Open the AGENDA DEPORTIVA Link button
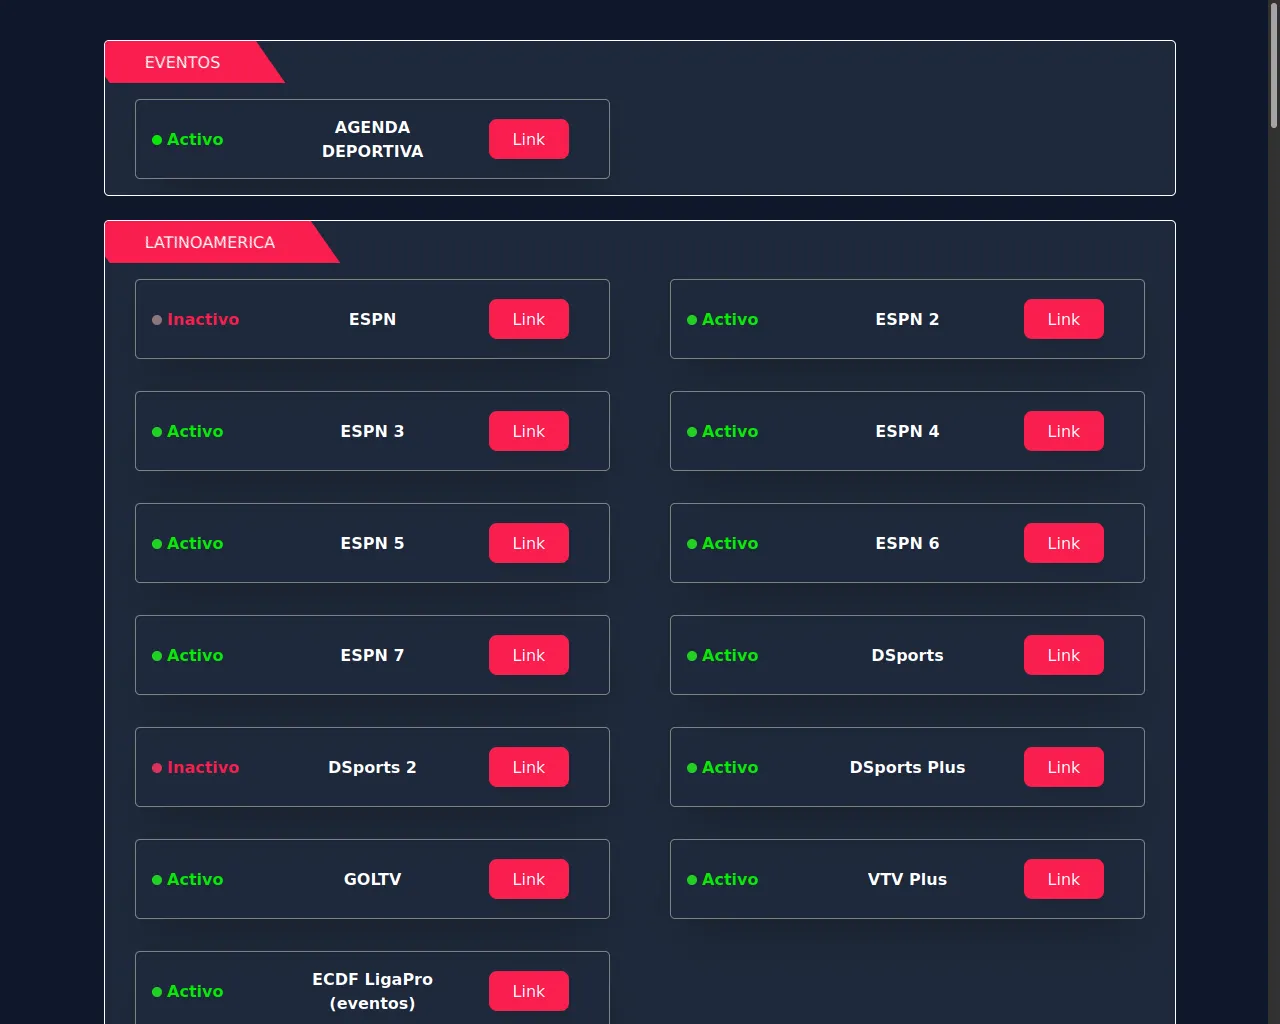 coord(529,139)
